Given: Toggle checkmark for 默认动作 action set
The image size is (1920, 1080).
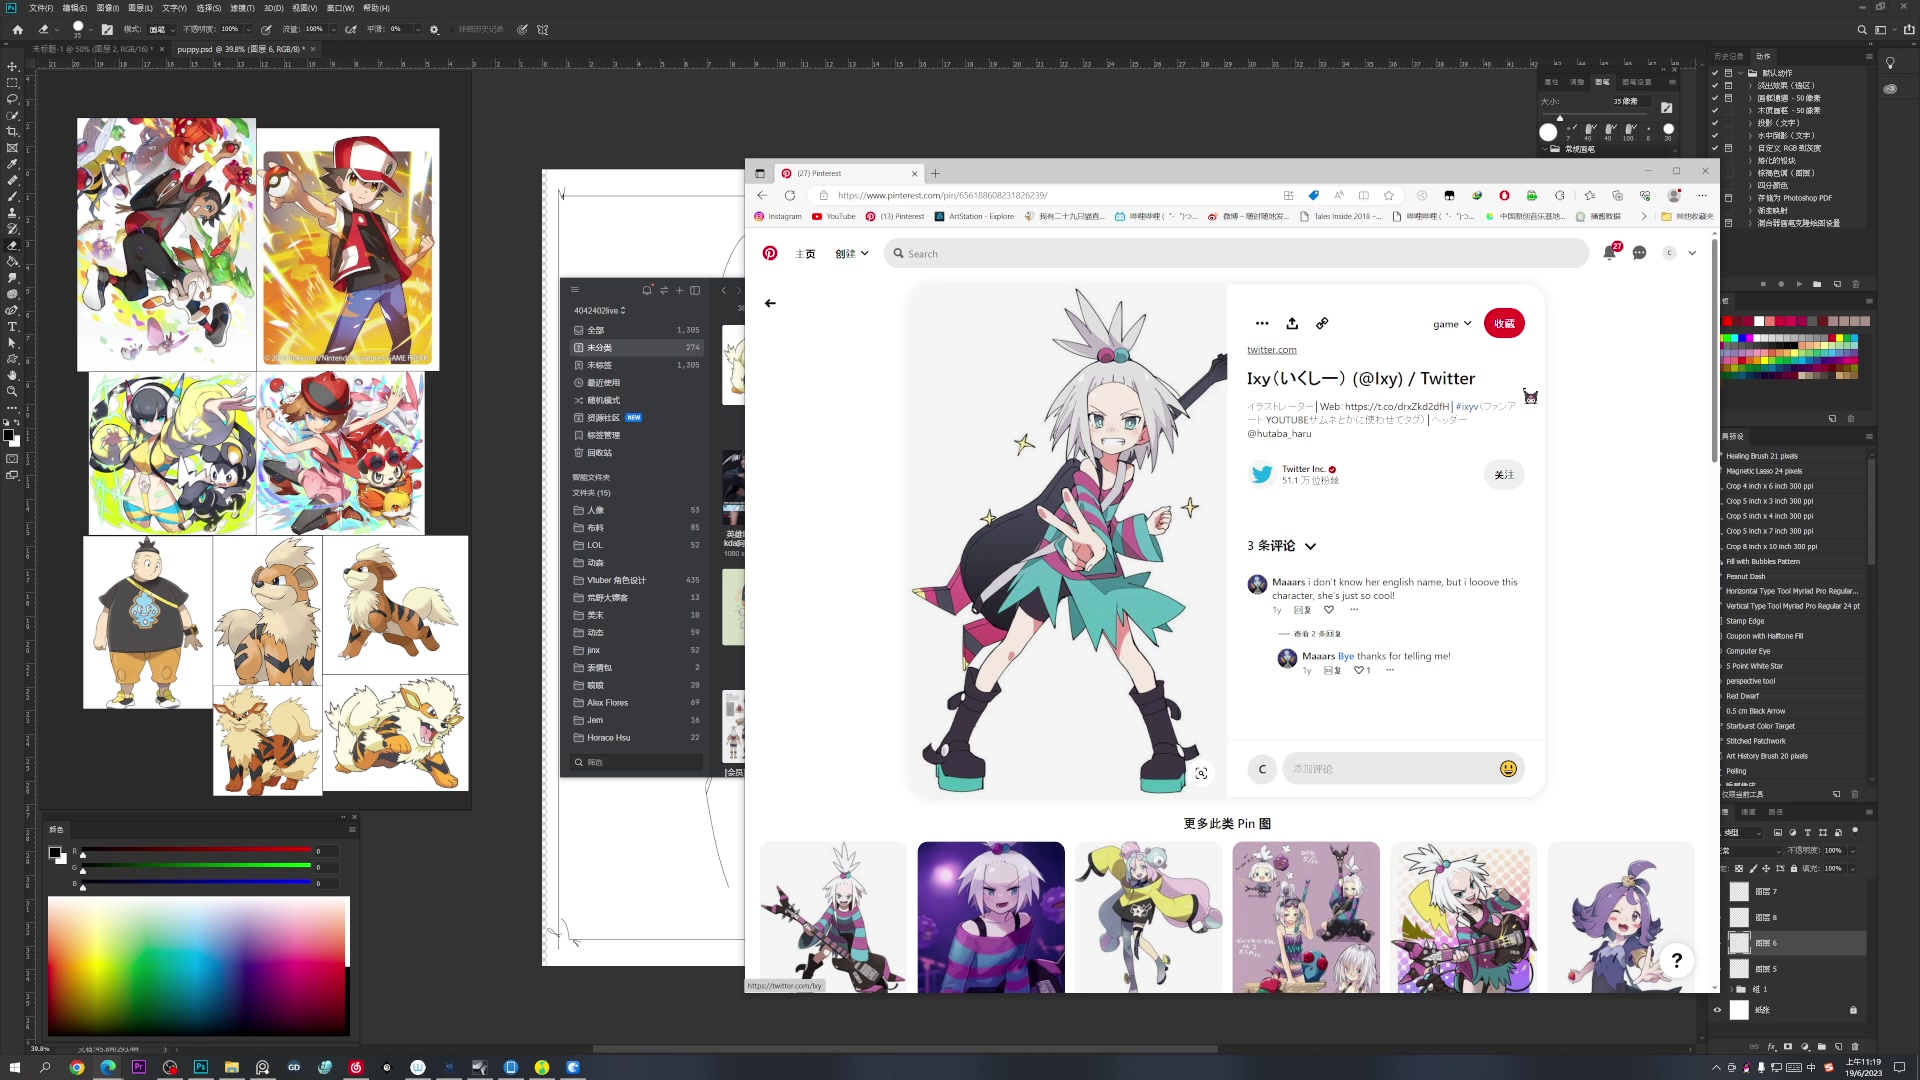Looking at the screenshot, I should click(x=1715, y=73).
